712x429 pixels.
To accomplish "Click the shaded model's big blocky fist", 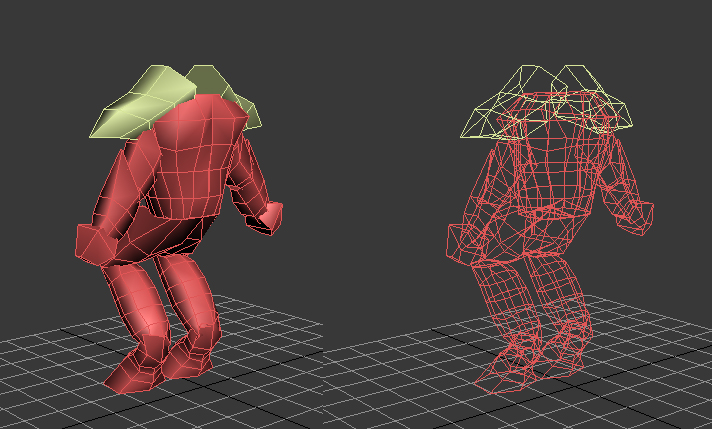I will tap(94, 245).
